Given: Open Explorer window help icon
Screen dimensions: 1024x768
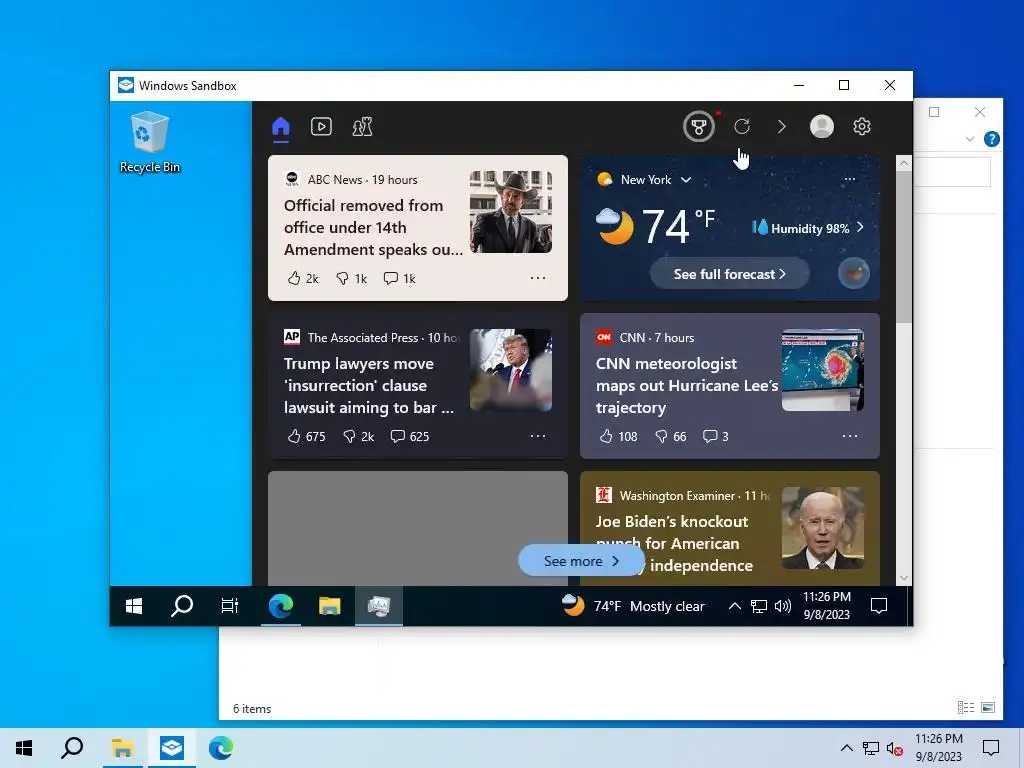Looking at the screenshot, I should [x=991, y=138].
